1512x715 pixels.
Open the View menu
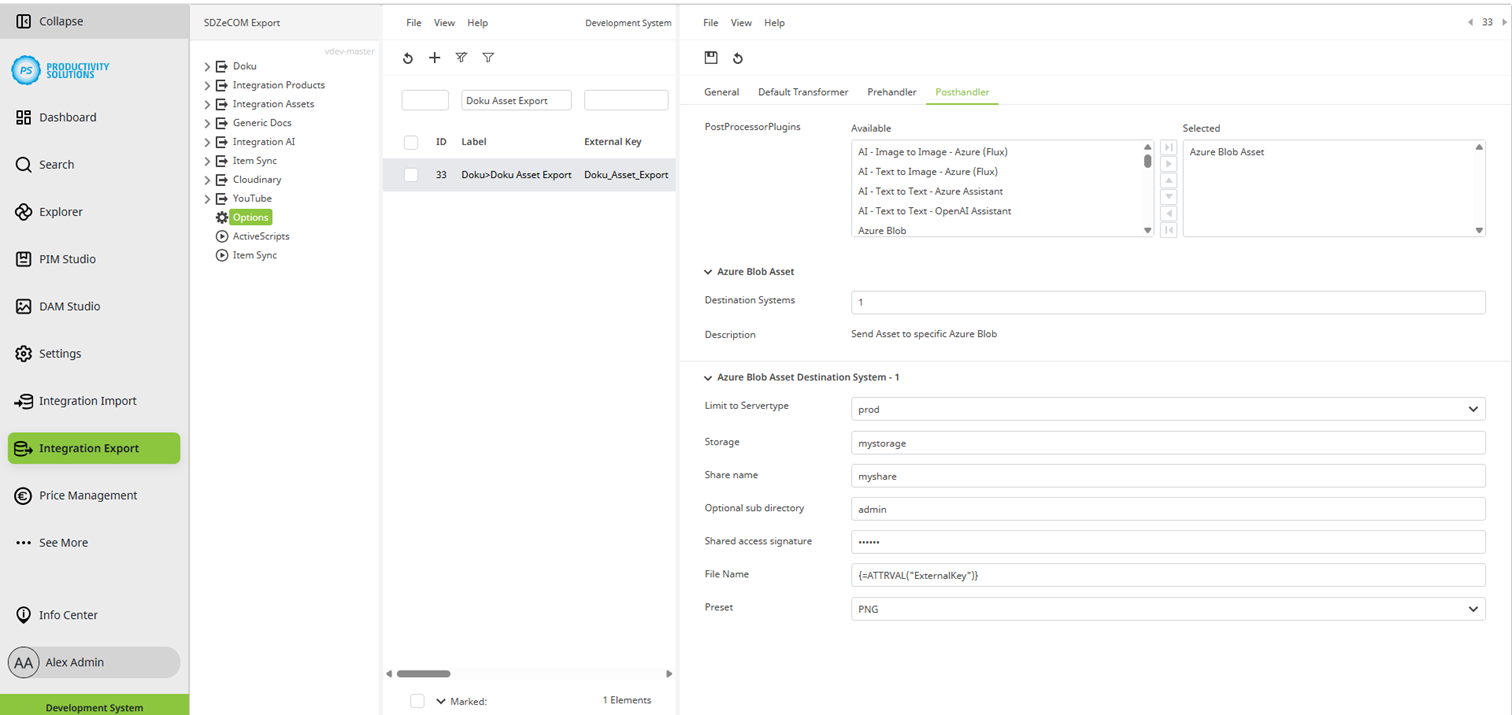click(740, 22)
